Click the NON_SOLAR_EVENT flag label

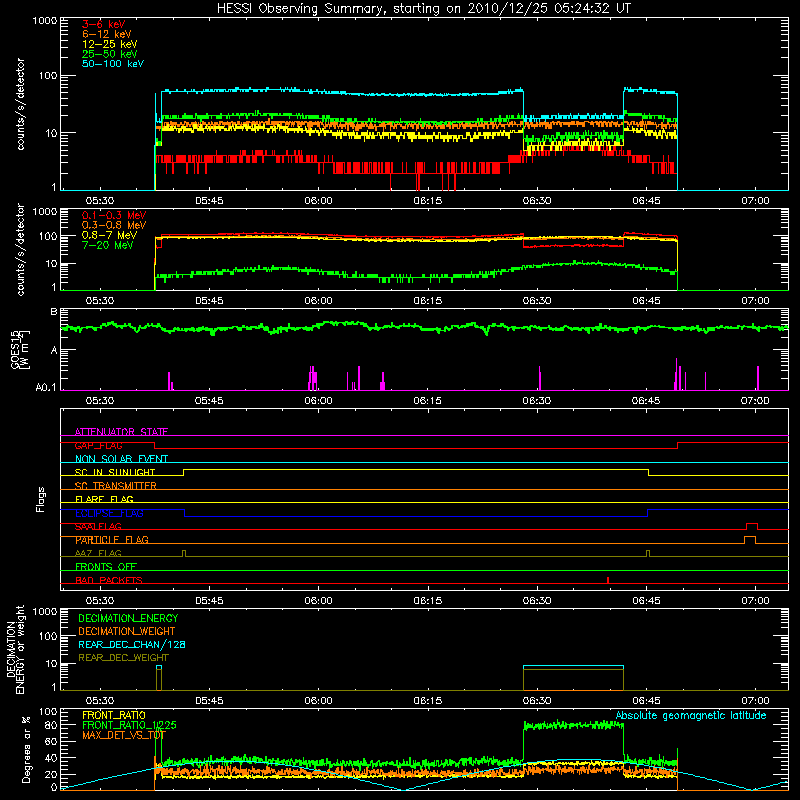[121, 459]
